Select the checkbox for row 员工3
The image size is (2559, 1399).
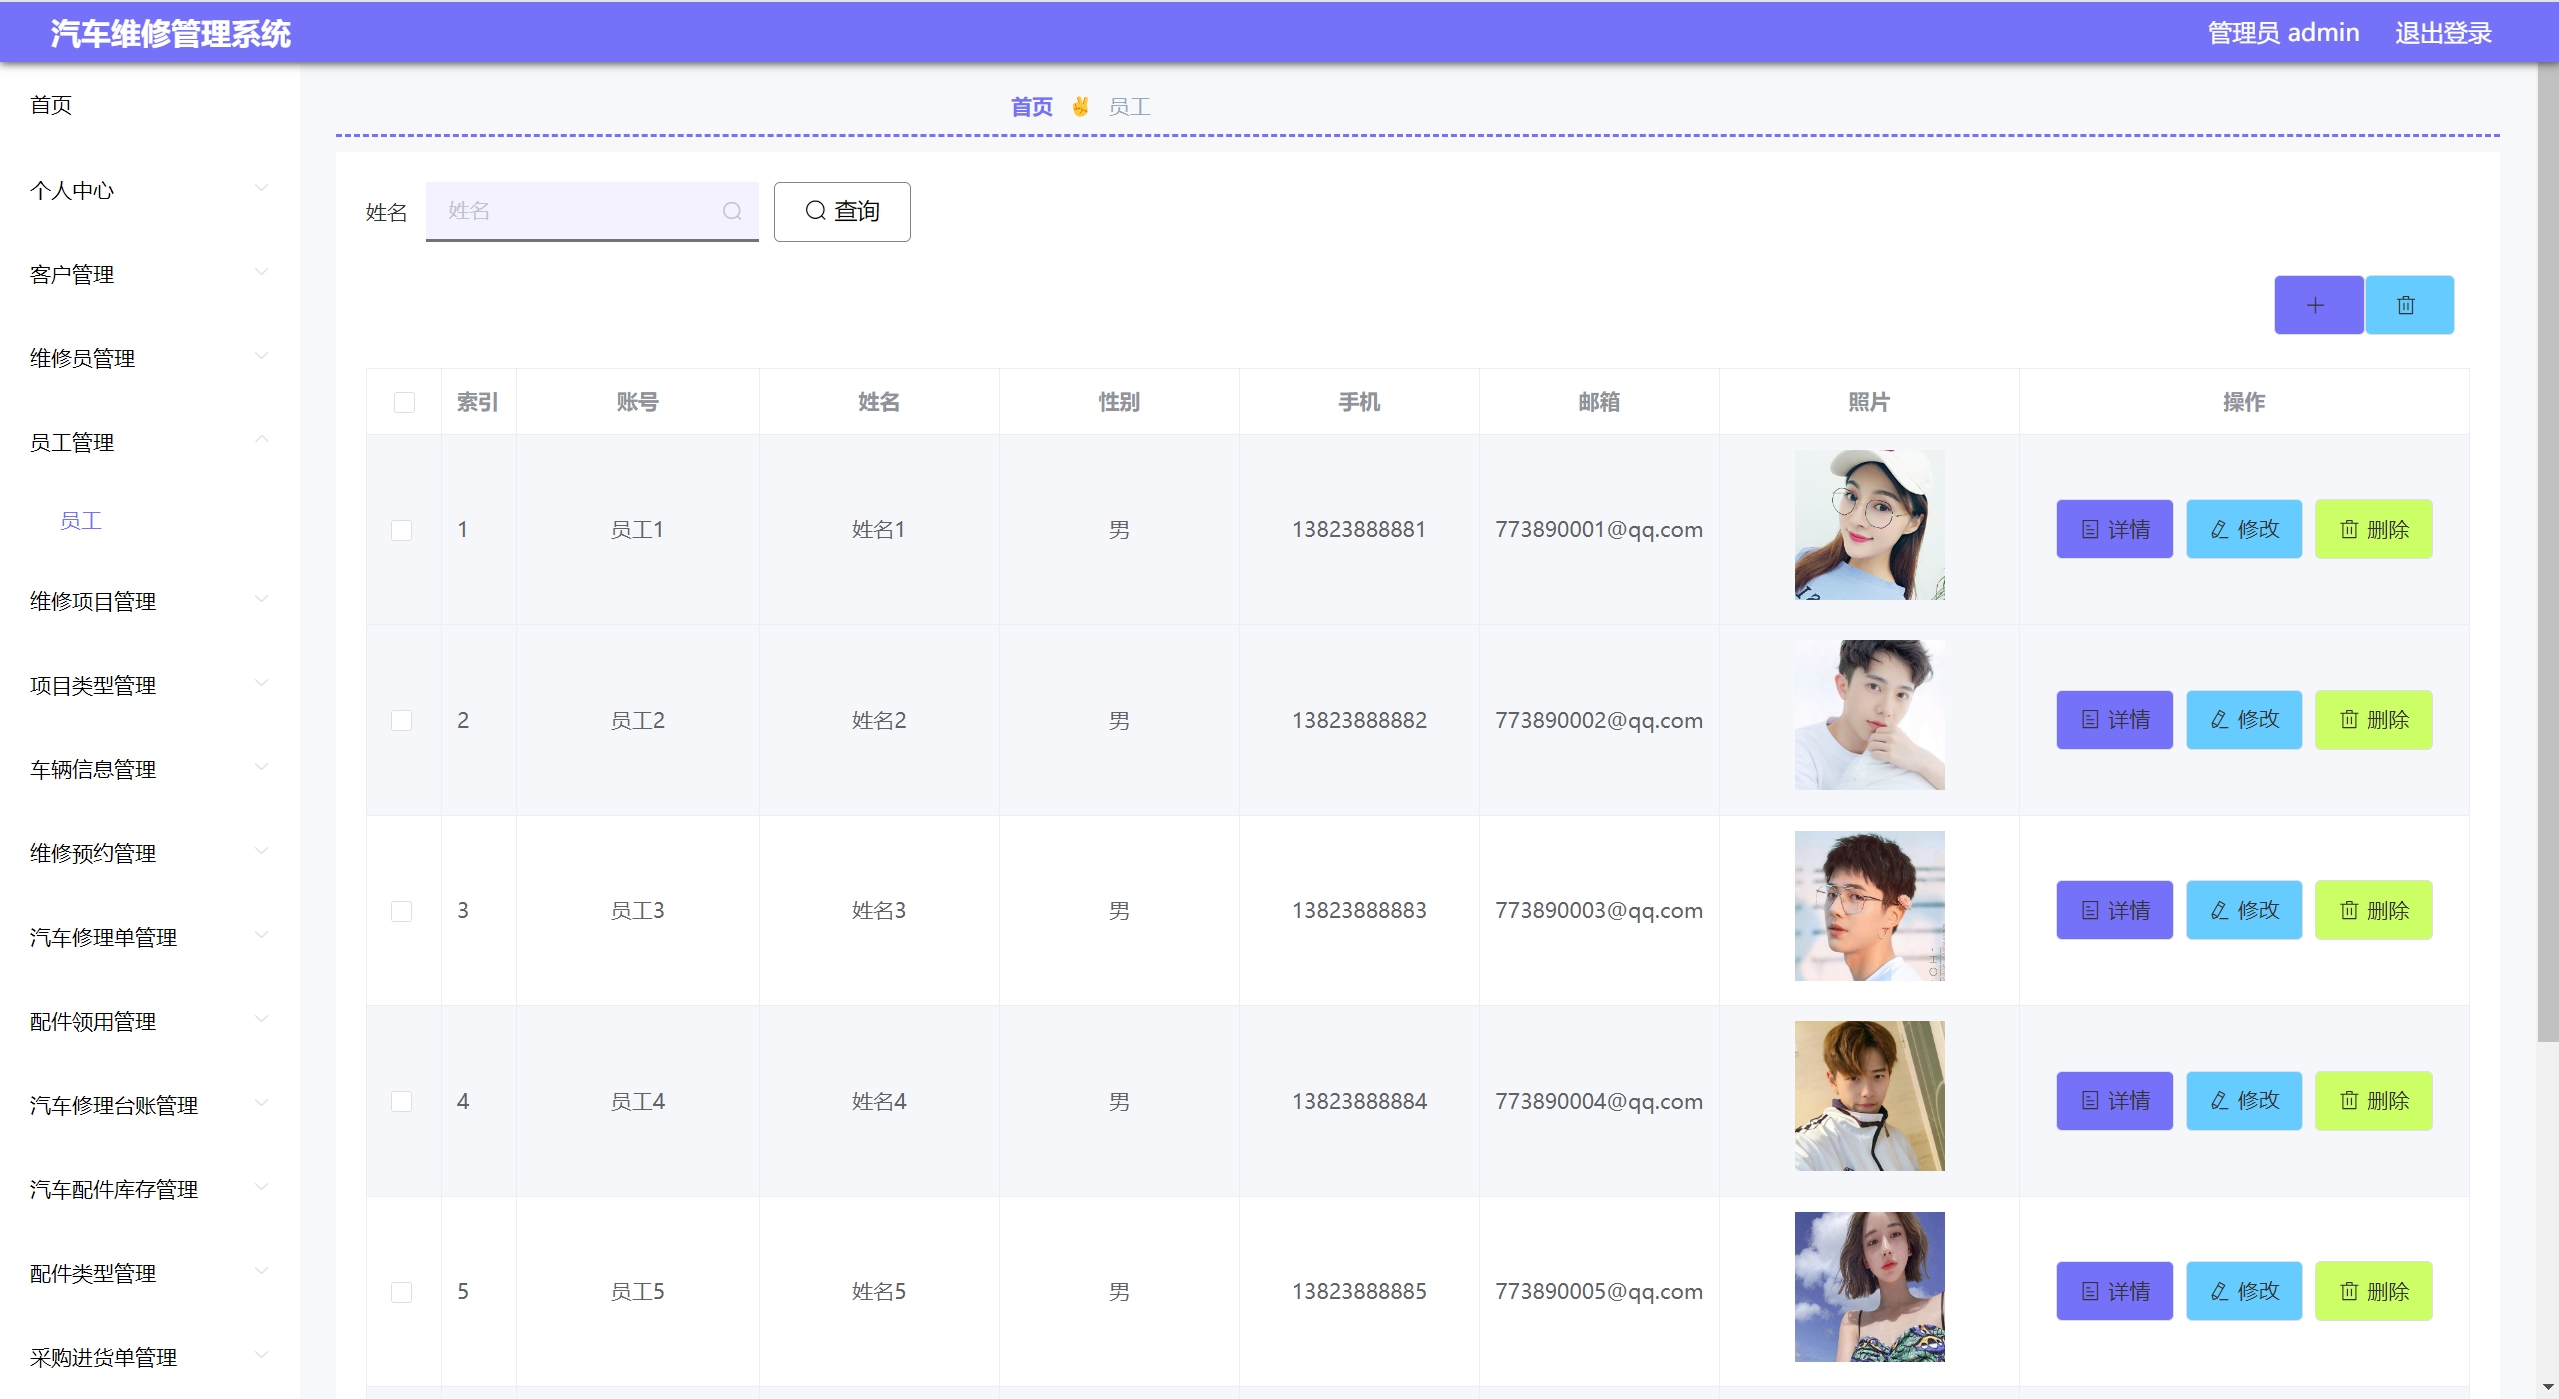click(401, 911)
